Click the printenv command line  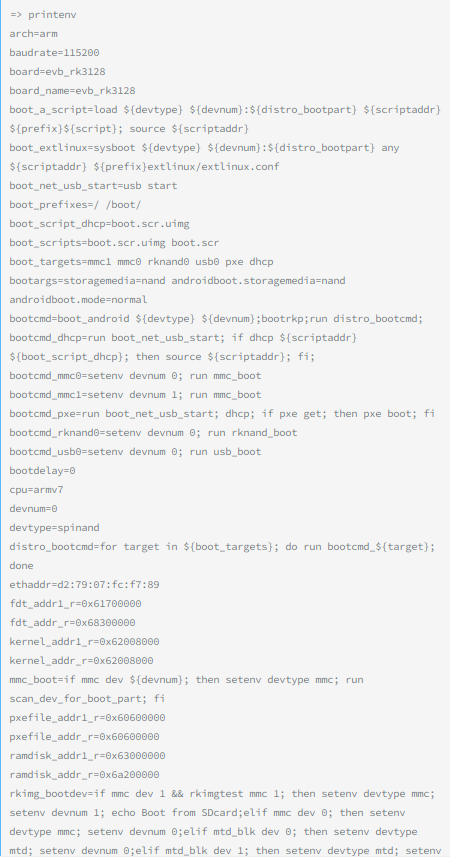[x=43, y=15]
